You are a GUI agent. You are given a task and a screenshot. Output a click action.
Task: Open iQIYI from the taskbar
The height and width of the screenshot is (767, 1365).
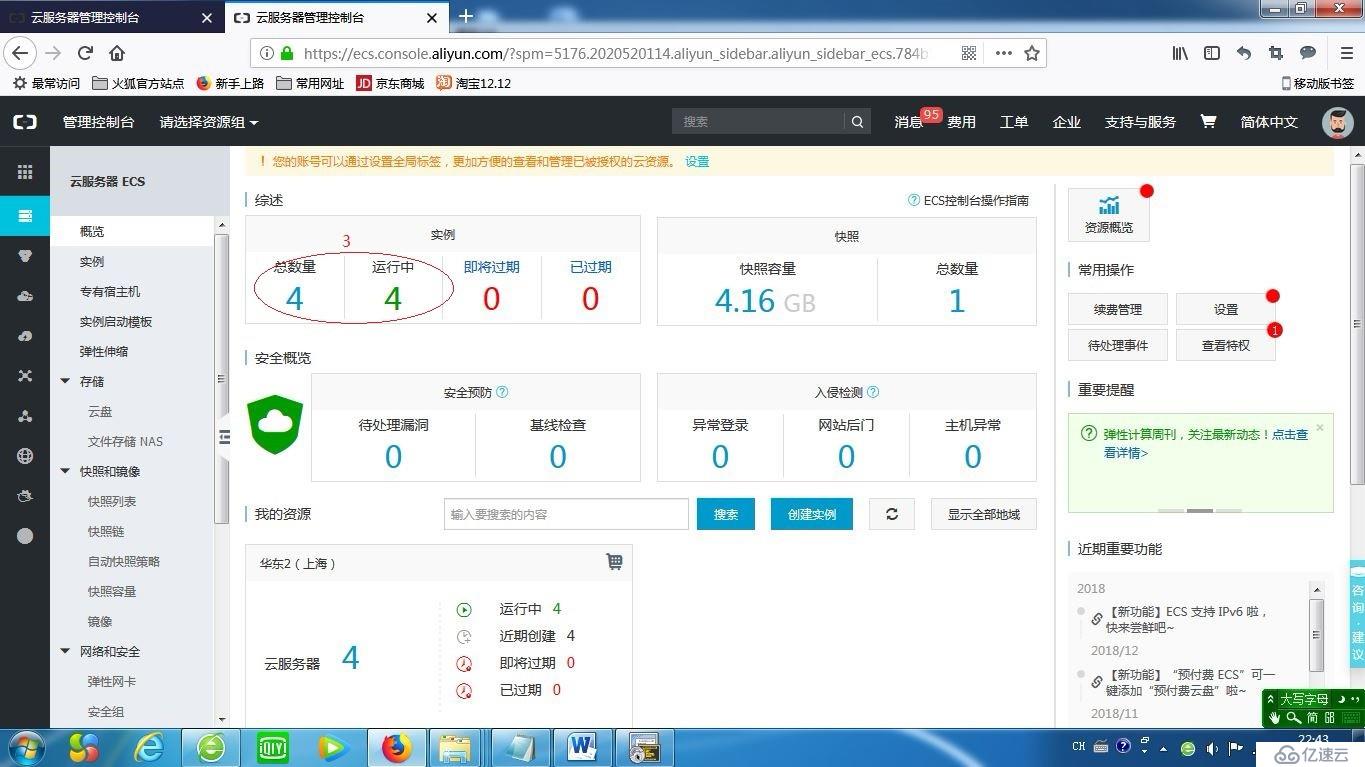[272, 747]
